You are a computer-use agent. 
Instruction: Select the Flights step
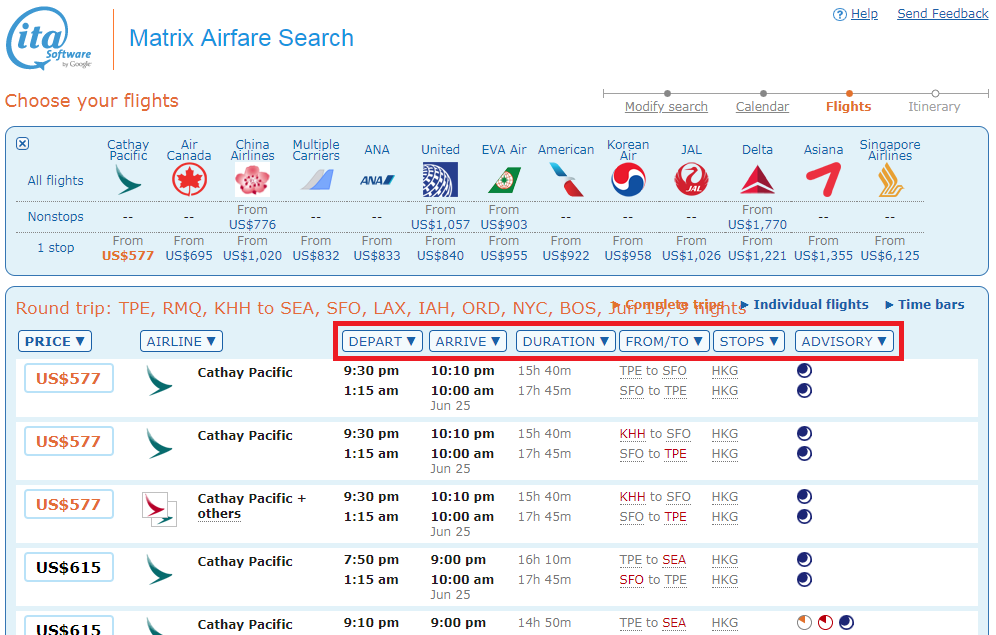click(849, 107)
